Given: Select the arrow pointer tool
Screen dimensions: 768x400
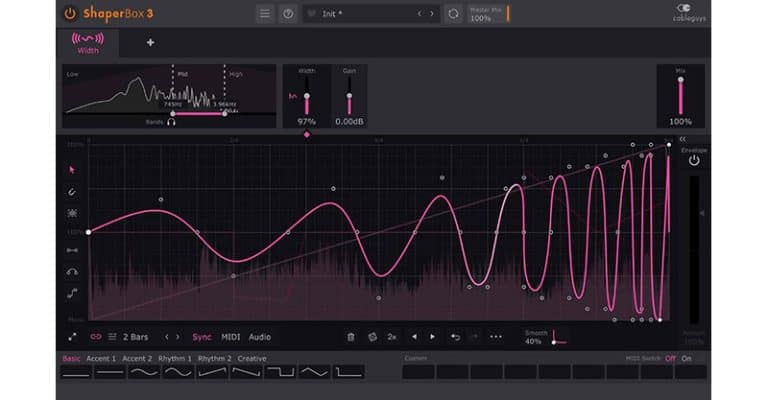Looking at the screenshot, I should (x=72, y=170).
